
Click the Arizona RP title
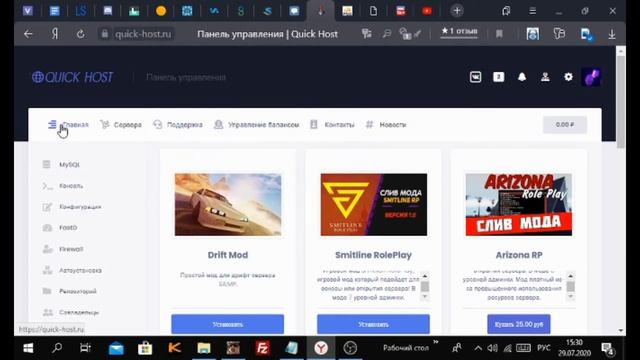(x=519, y=255)
